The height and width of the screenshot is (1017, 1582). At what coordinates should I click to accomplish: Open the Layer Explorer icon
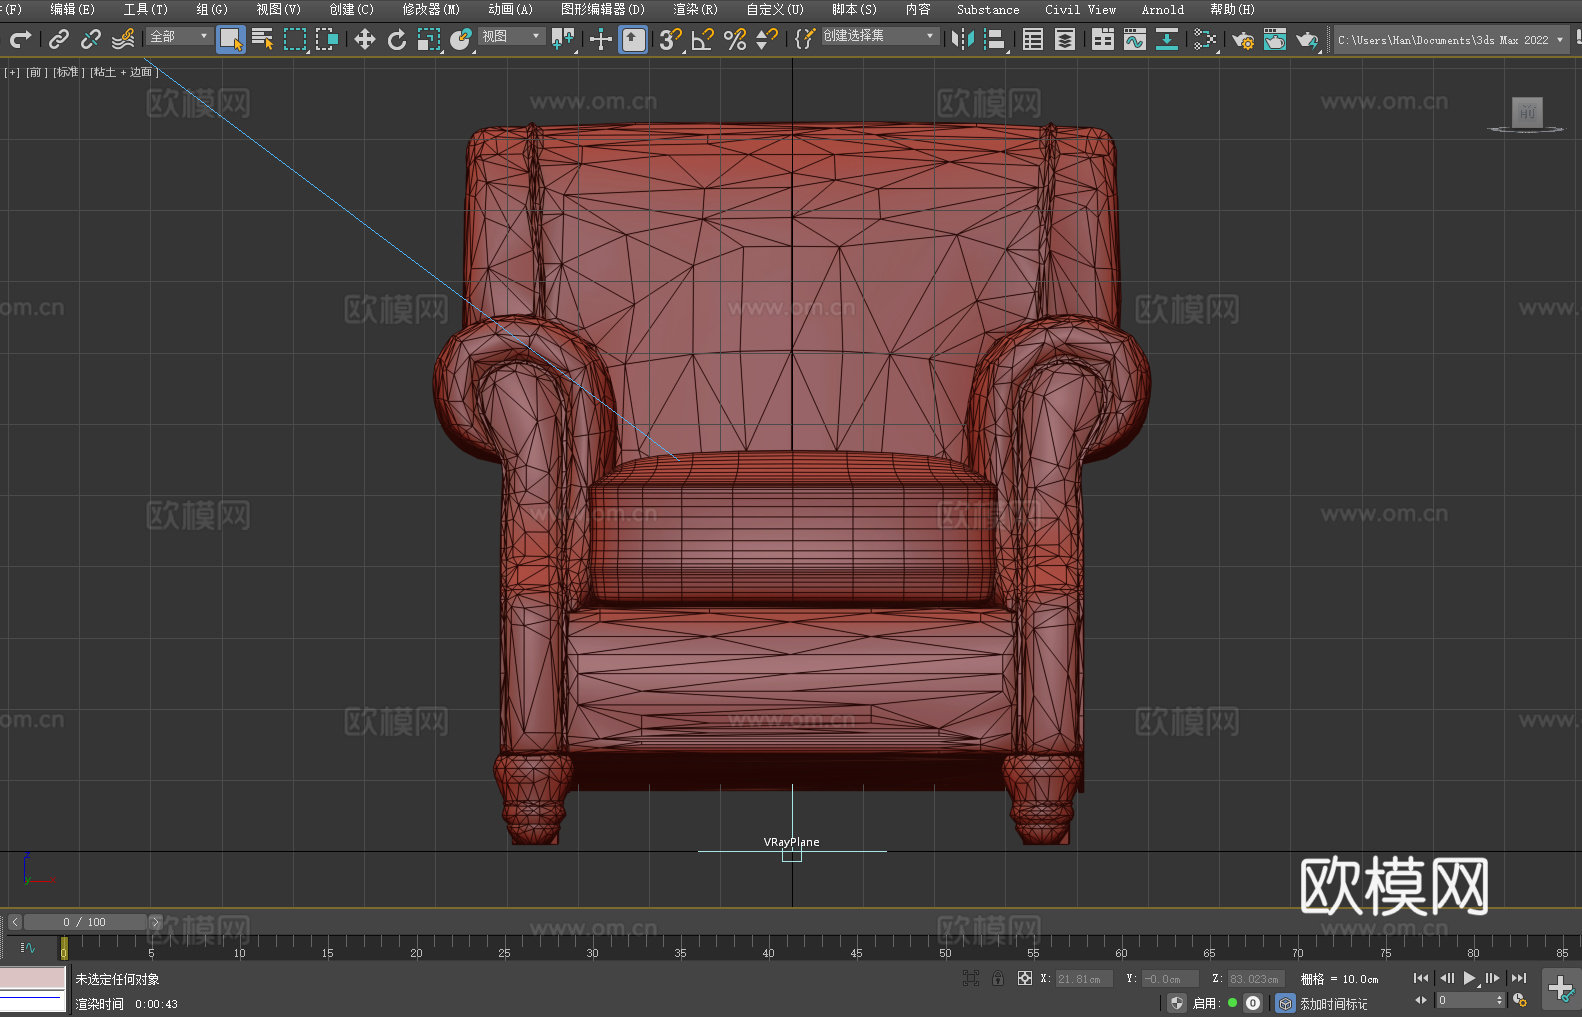click(1065, 39)
